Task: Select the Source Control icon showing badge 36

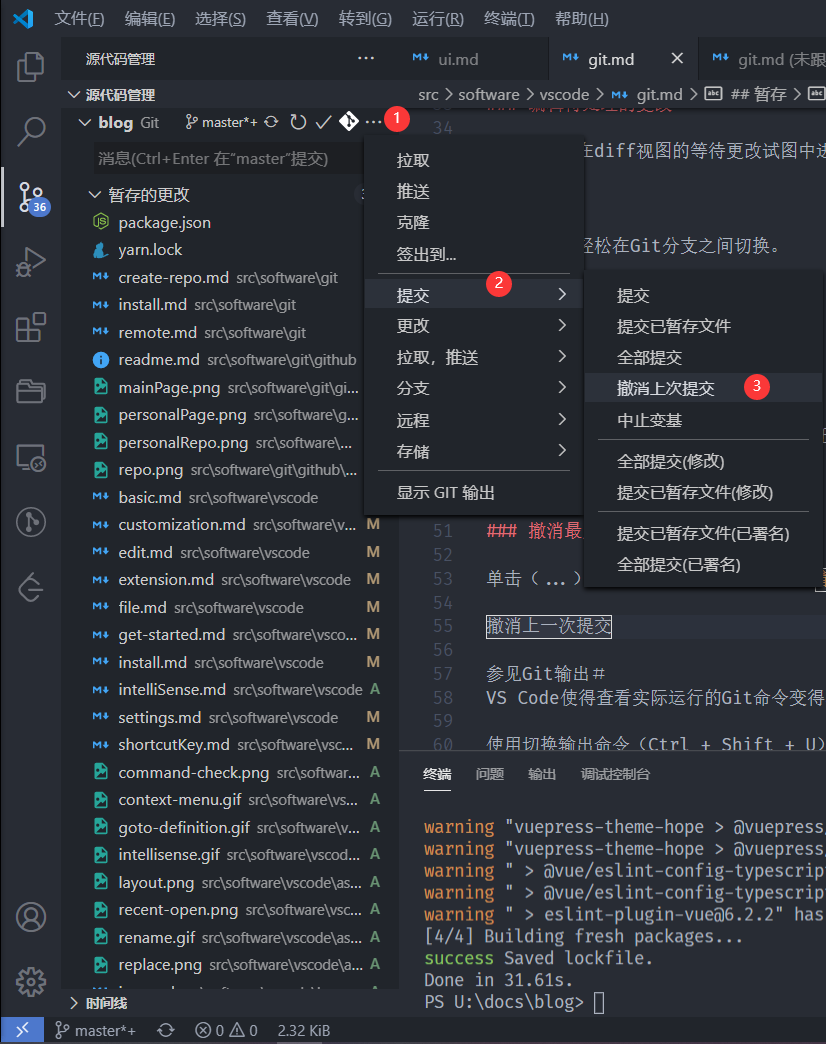Action: (30, 197)
